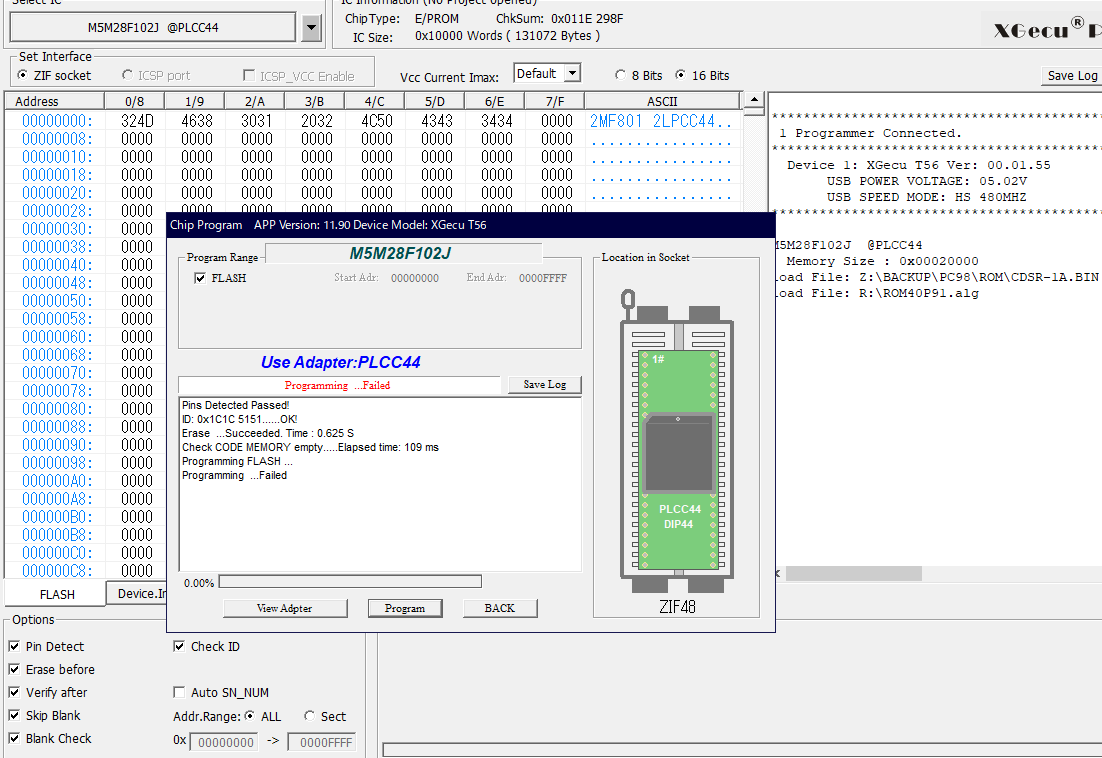
Task: Uncheck the Check ID option
Action: (x=180, y=647)
